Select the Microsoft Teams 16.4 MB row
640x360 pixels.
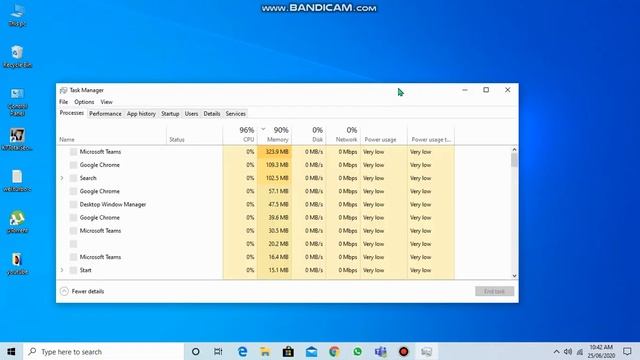(x=256, y=257)
